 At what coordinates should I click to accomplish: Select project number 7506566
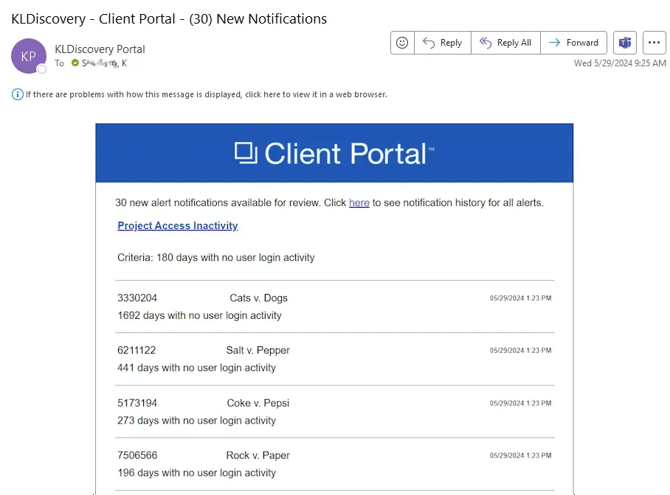137,455
